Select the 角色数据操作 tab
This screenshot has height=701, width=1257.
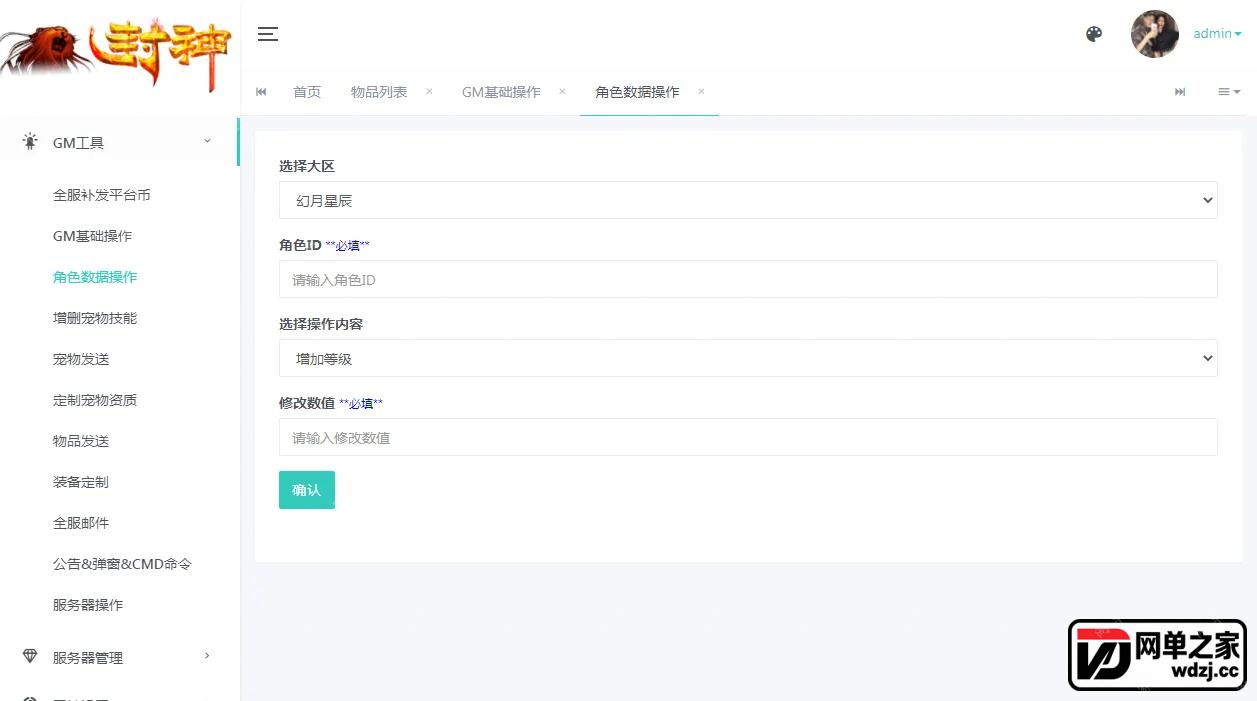(637, 92)
